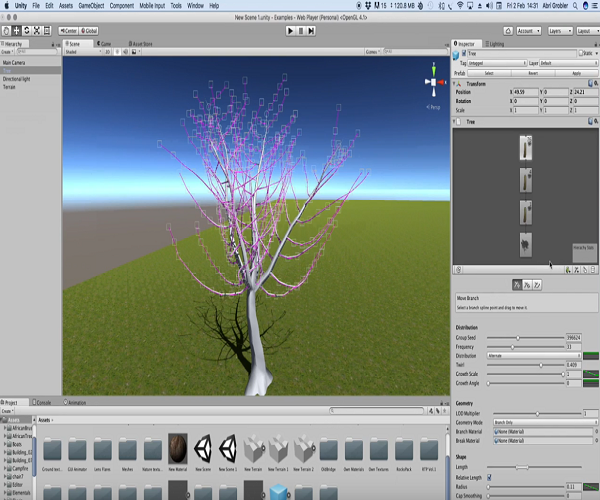
Task: Select the Move (translate) tool
Action: tap(16, 31)
